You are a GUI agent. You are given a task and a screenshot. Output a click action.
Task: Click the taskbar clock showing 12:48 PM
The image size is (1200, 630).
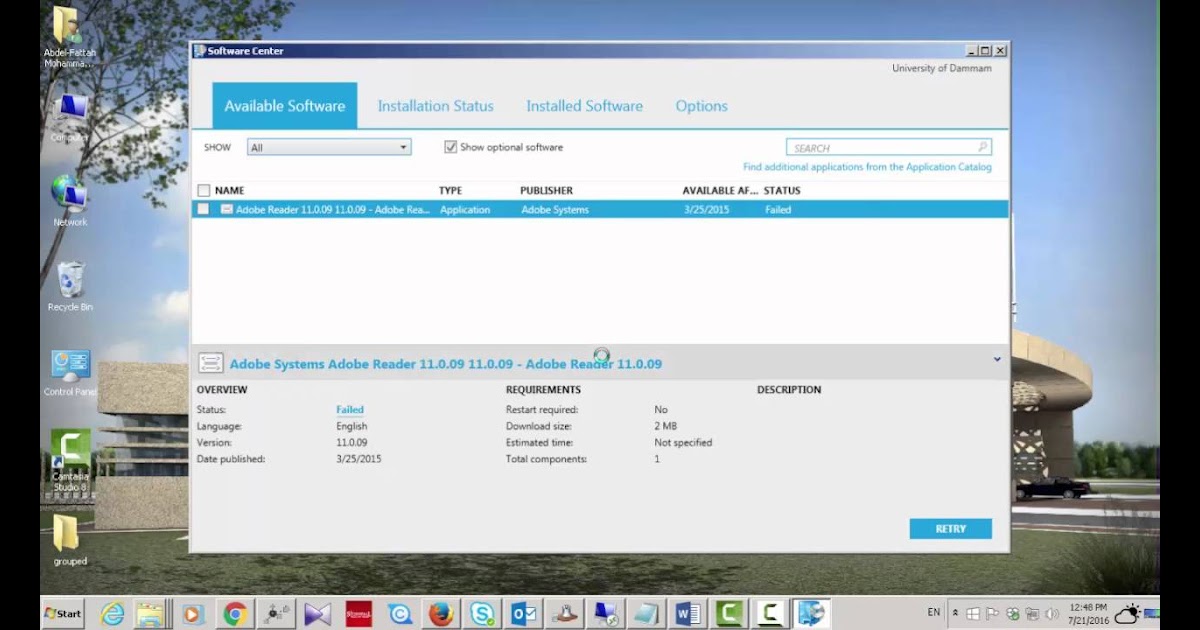click(1088, 613)
